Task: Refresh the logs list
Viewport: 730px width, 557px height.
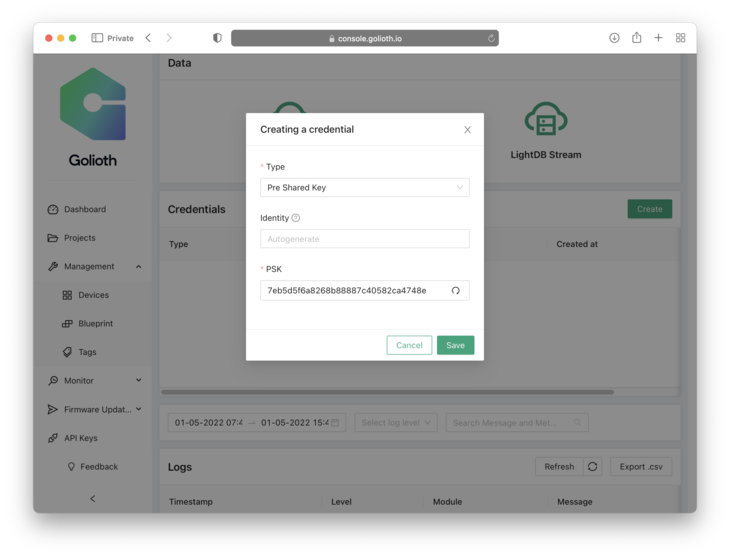Action: (x=559, y=467)
